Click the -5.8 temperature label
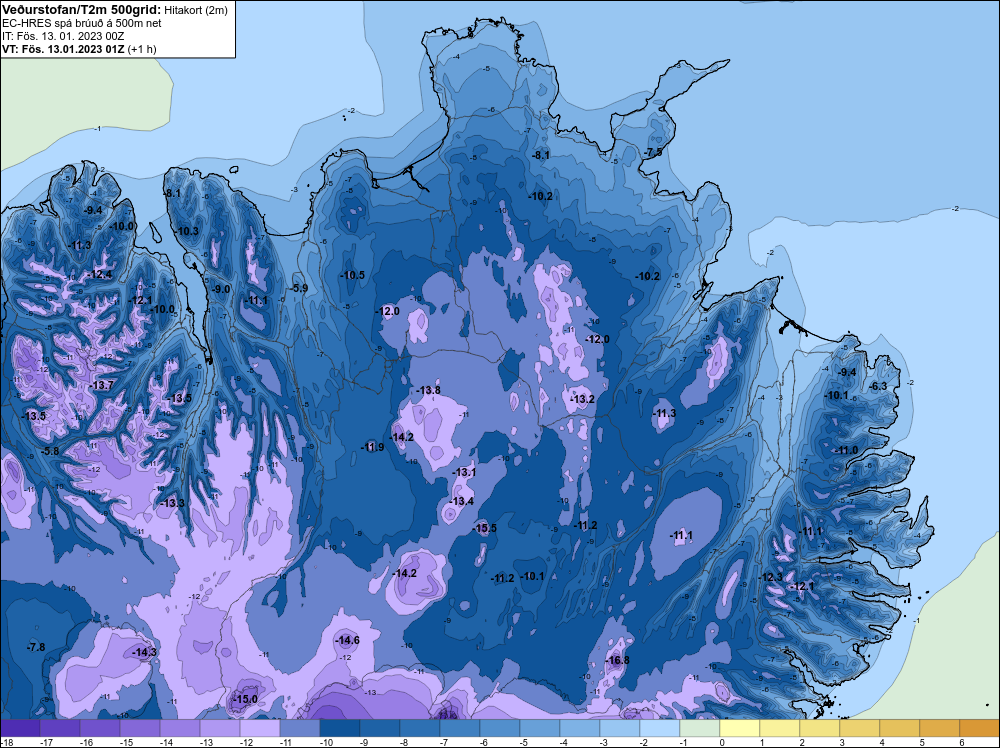This screenshot has width=1000, height=748. point(50,451)
